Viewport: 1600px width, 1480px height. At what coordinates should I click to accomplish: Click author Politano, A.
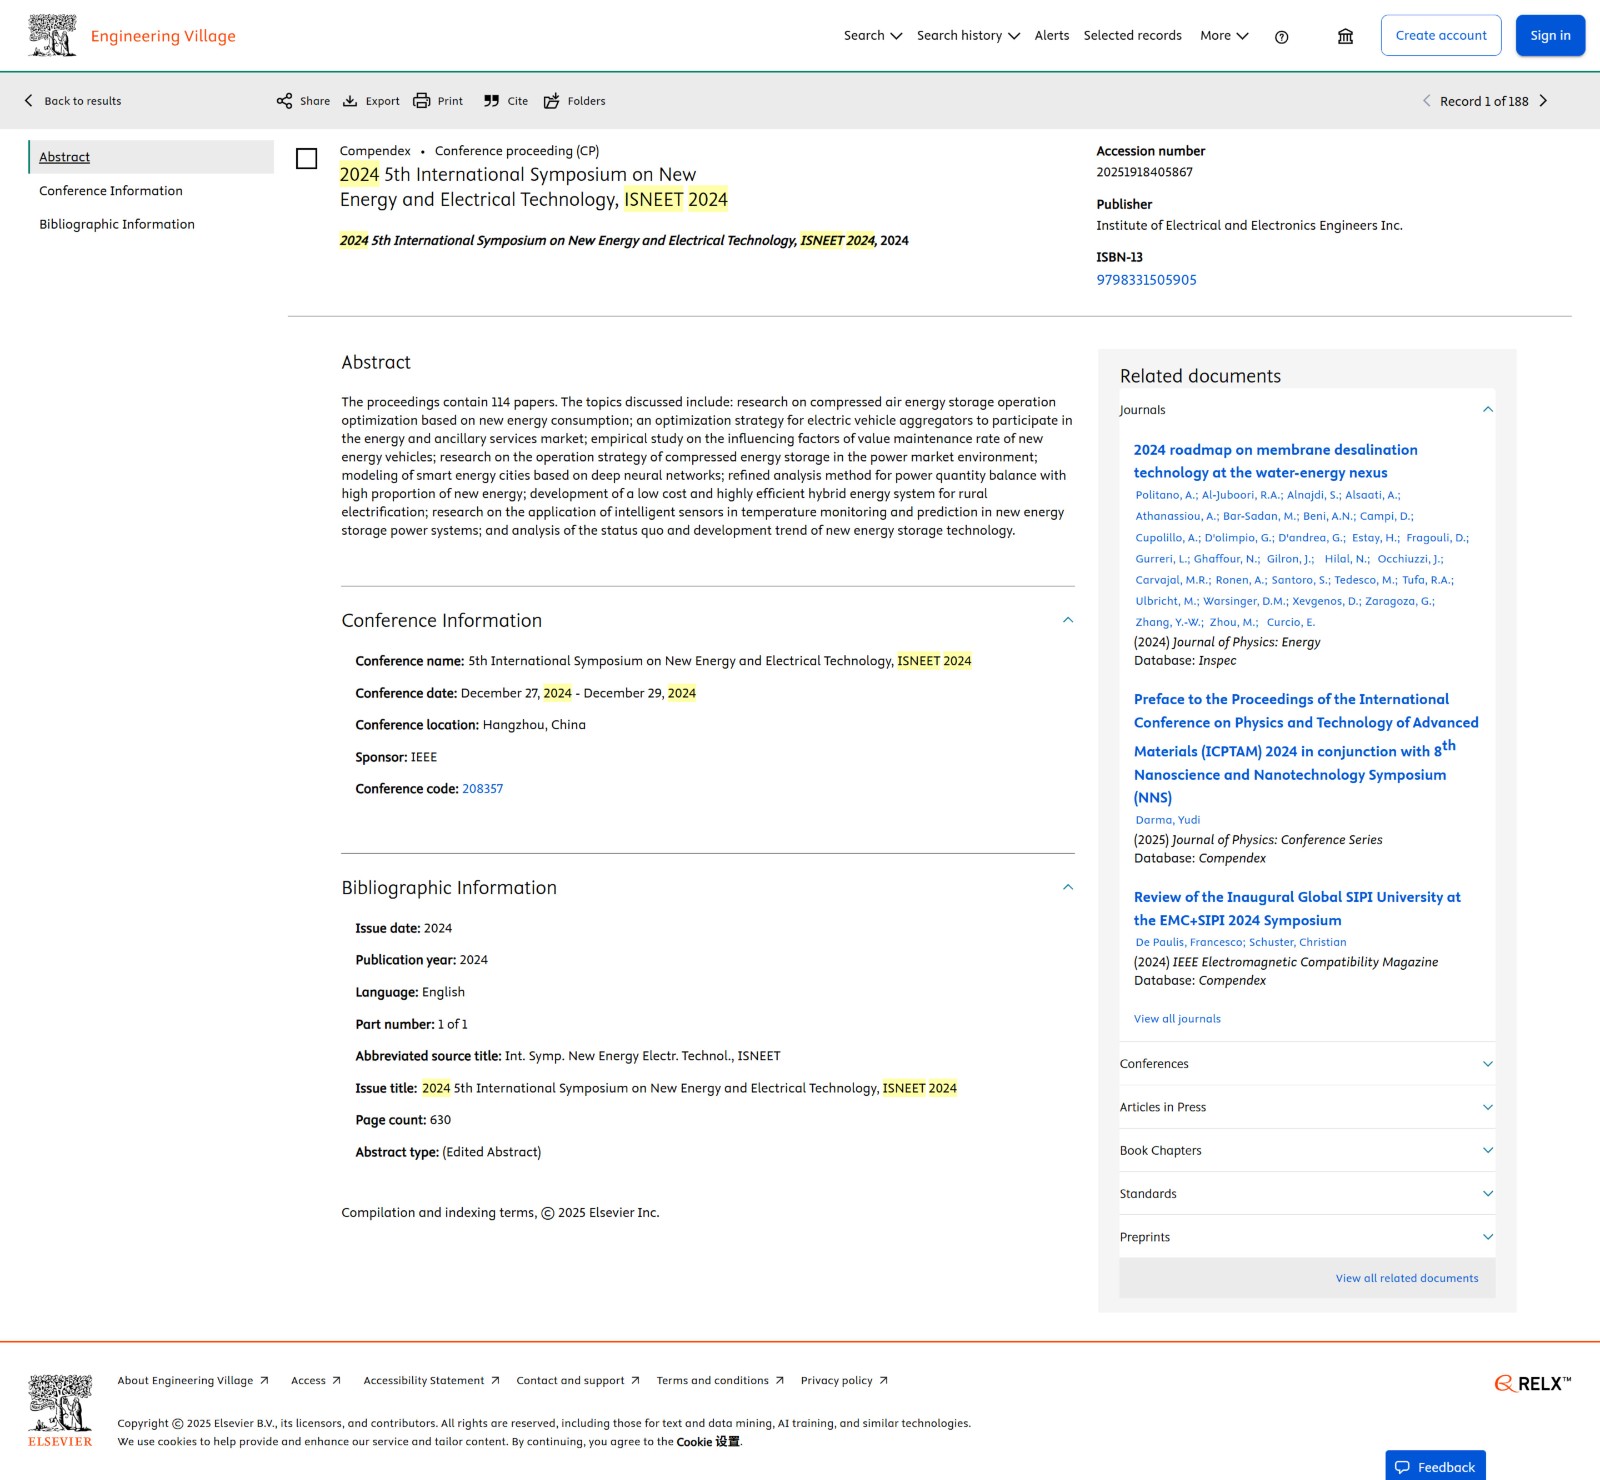(1164, 495)
